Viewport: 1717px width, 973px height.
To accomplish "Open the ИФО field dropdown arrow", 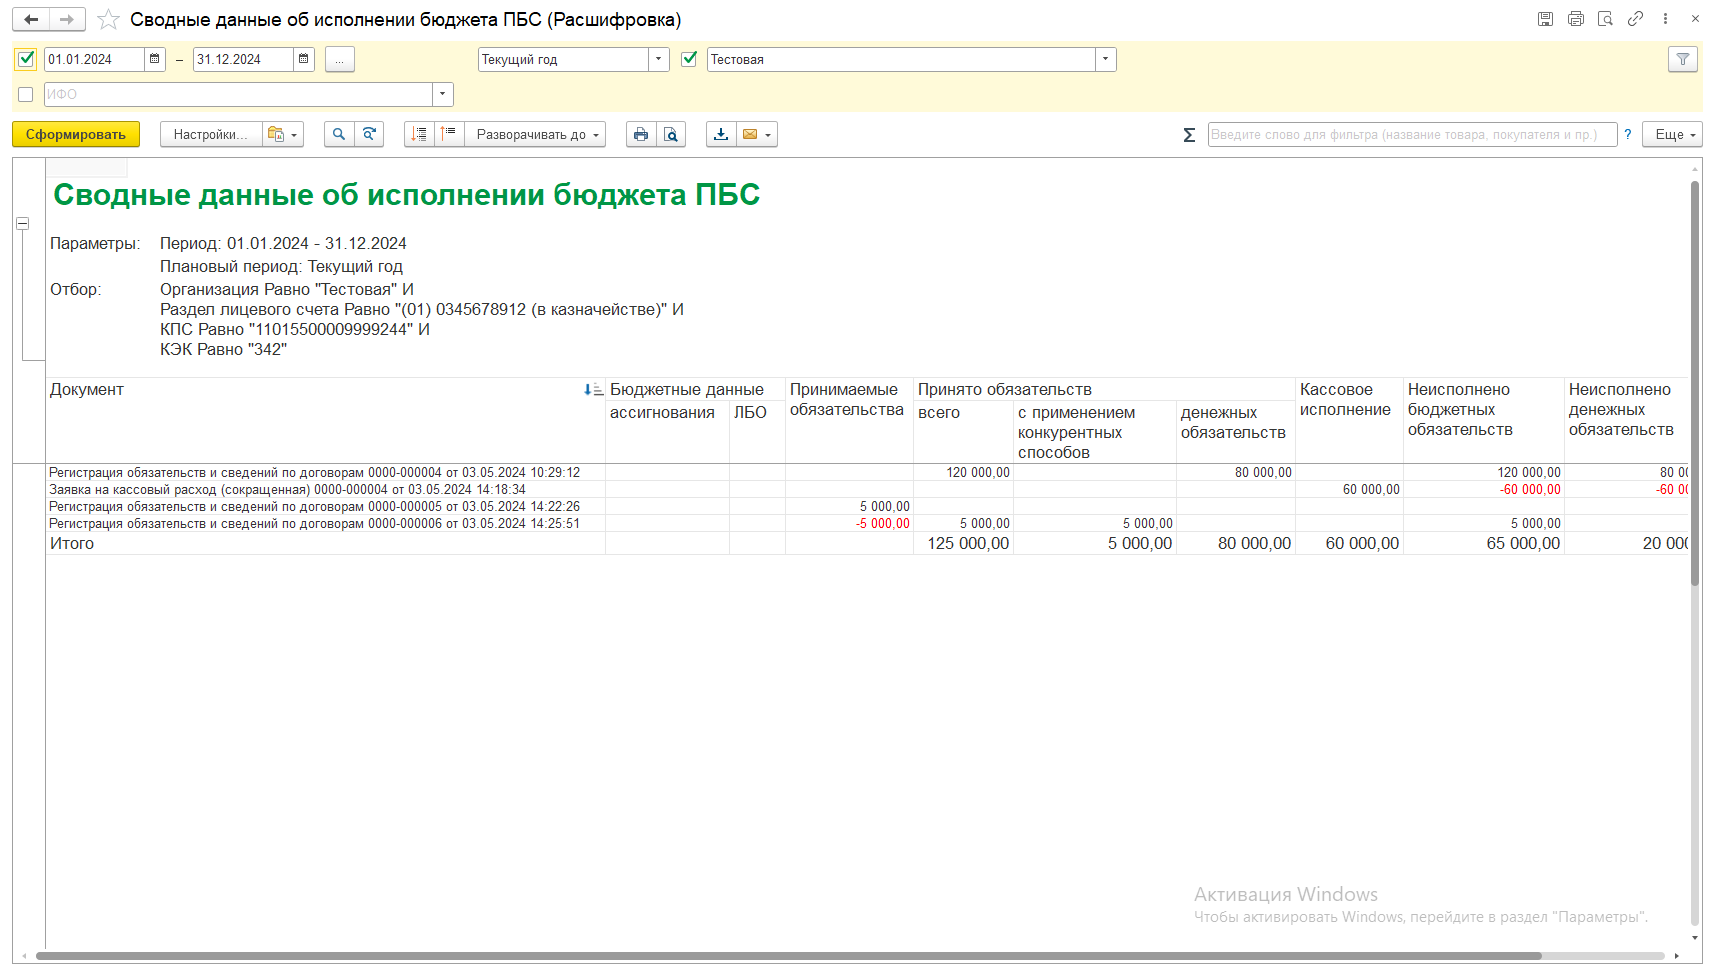I will click(443, 94).
